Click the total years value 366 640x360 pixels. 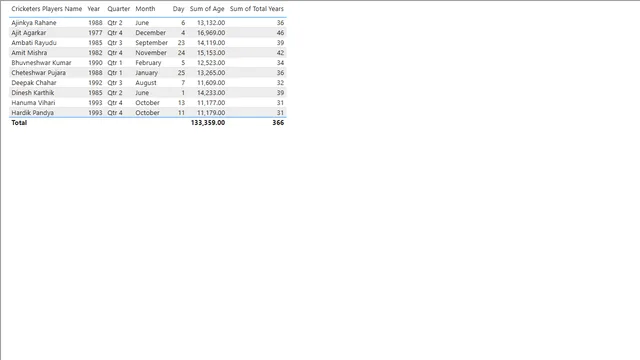pos(278,122)
